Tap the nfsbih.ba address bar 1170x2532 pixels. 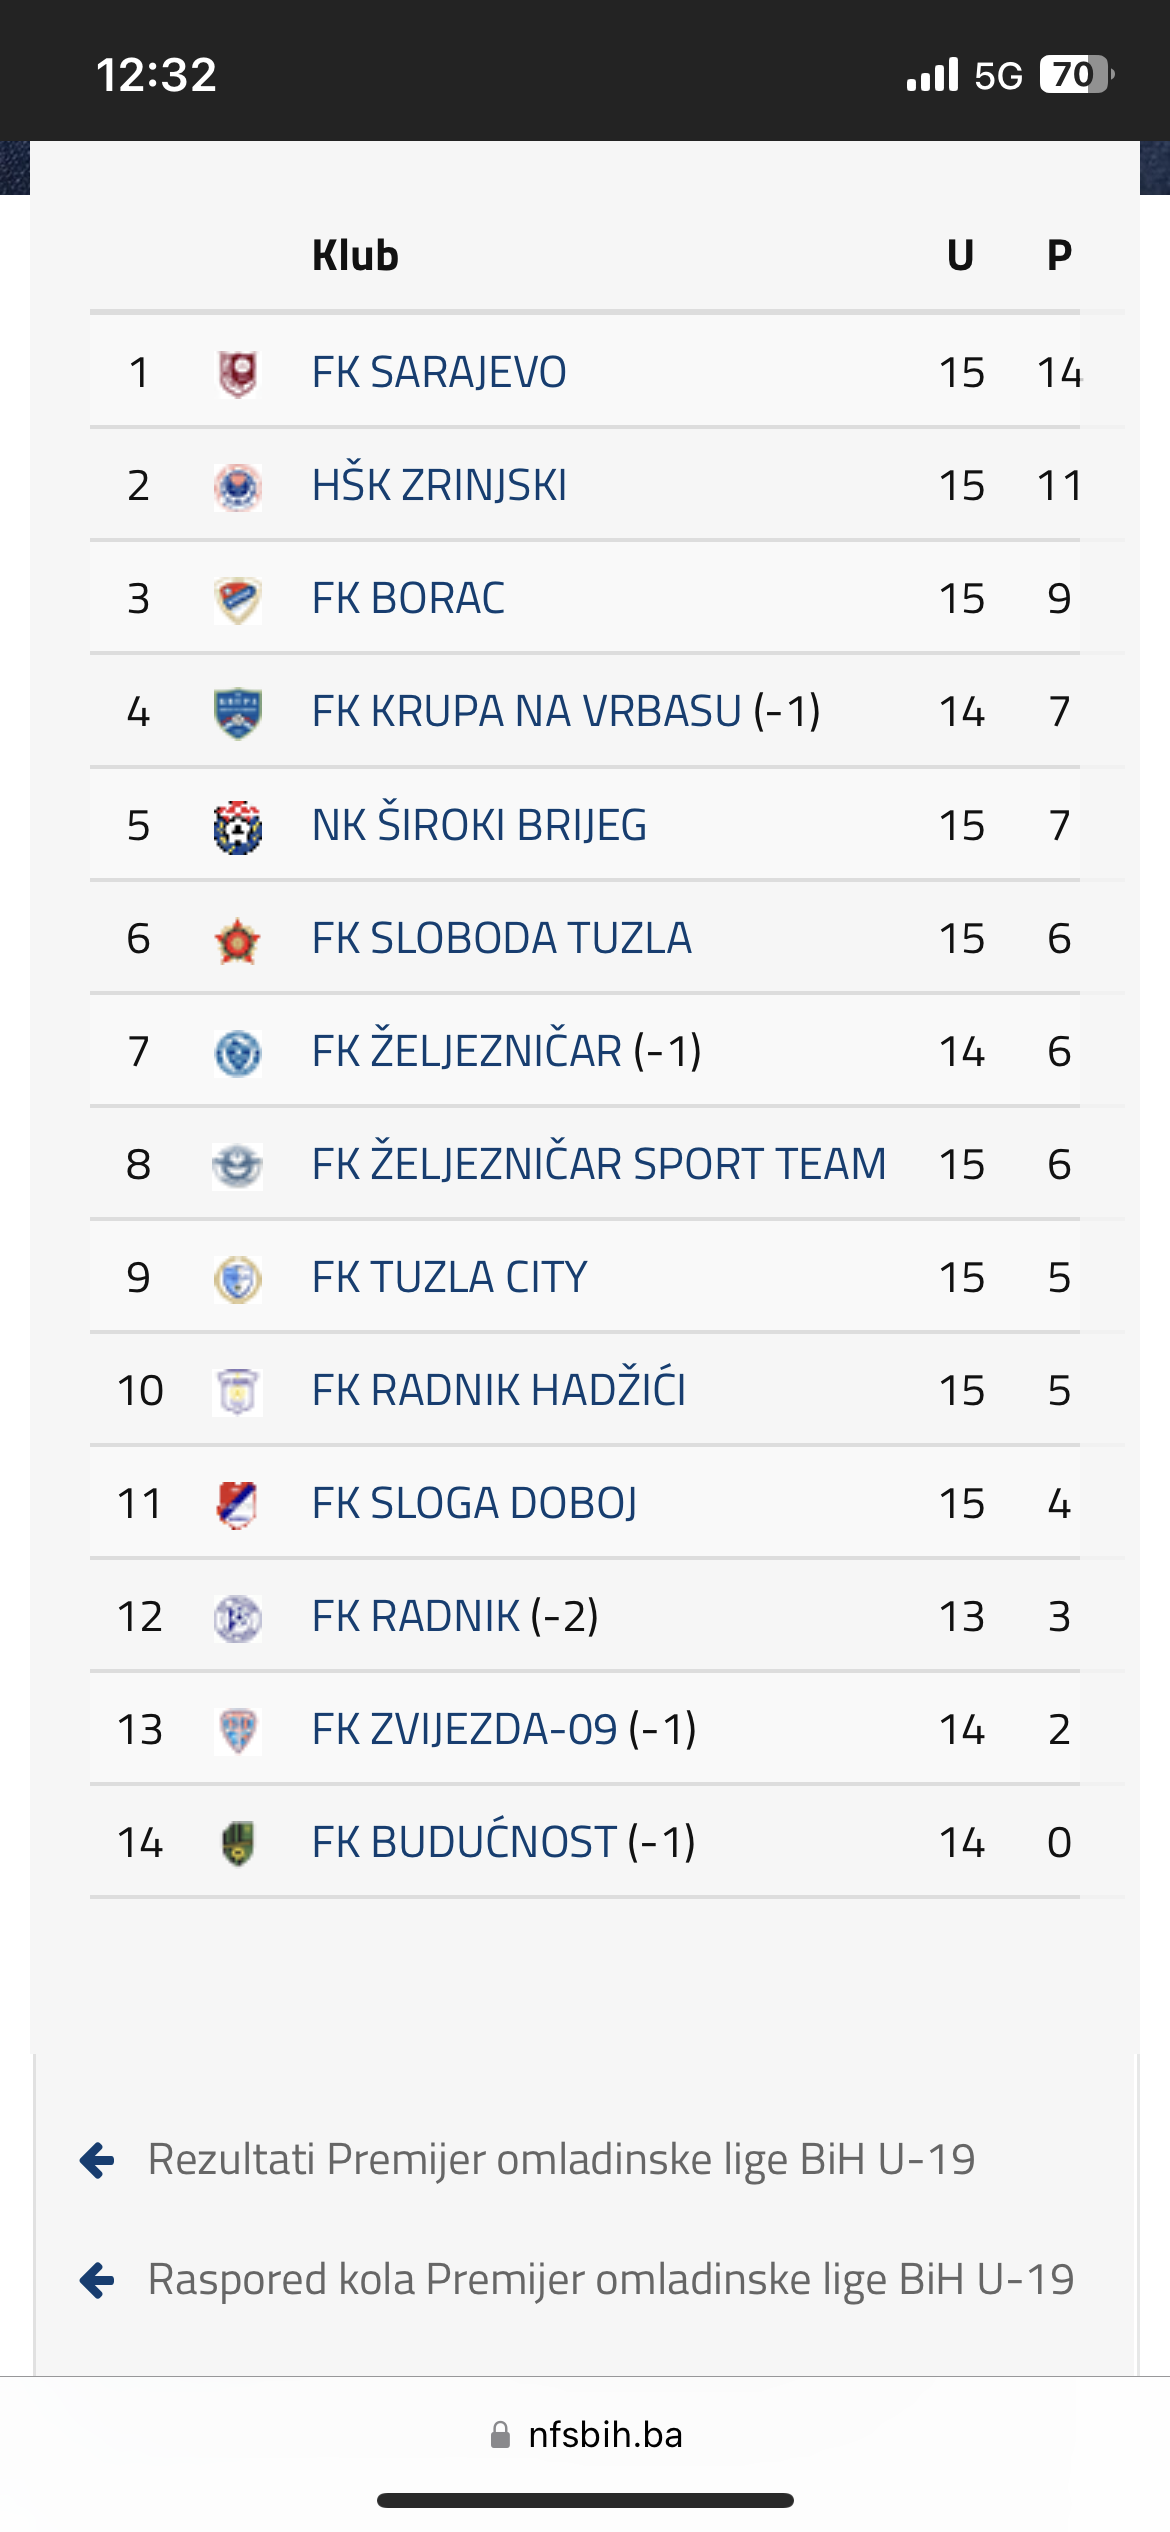pyautogui.click(x=586, y=2435)
